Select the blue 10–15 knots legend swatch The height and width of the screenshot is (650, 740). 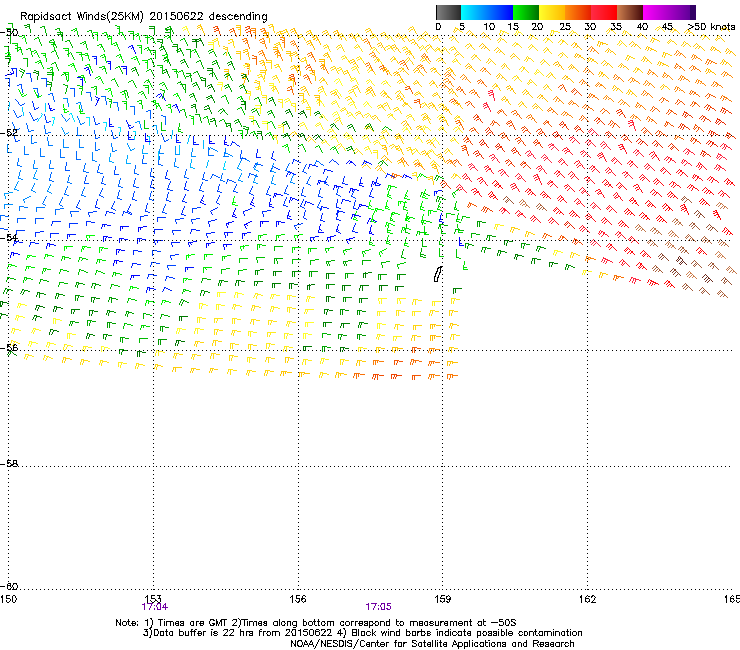point(500,12)
